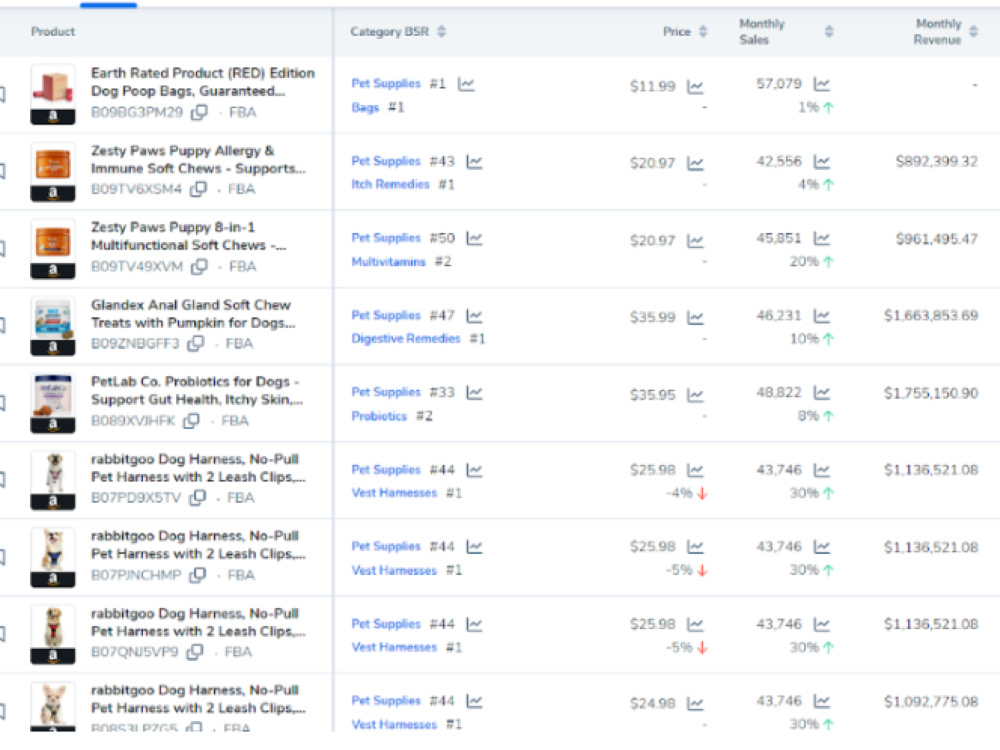Open Glandex Soft Chew product thumbnail
This screenshot has width=1000, height=750.
(x=53, y=325)
